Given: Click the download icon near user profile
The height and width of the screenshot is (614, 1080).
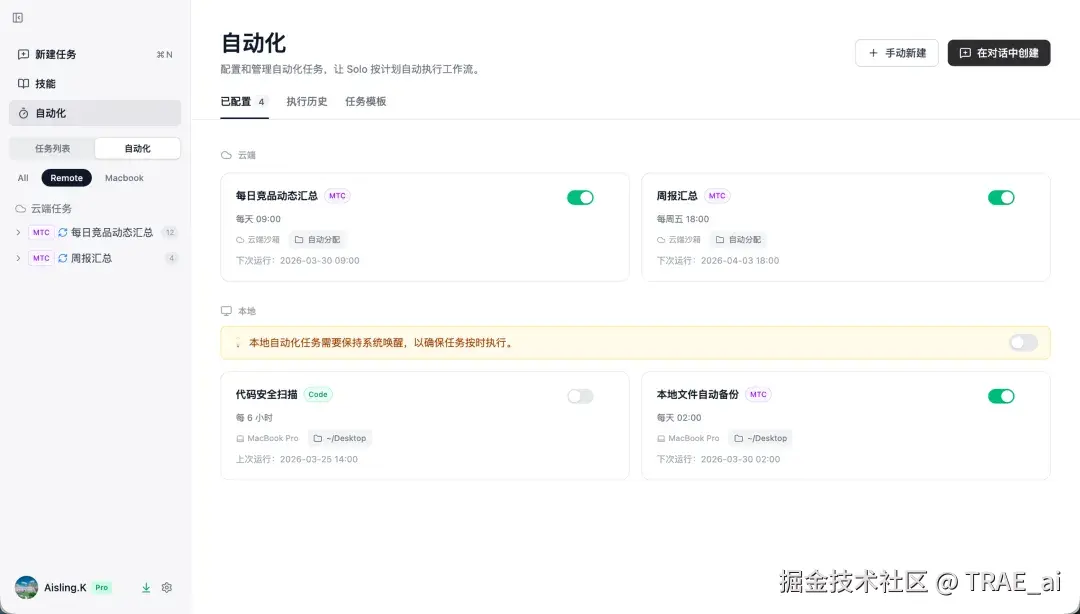Looking at the screenshot, I should click(x=146, y=588).
